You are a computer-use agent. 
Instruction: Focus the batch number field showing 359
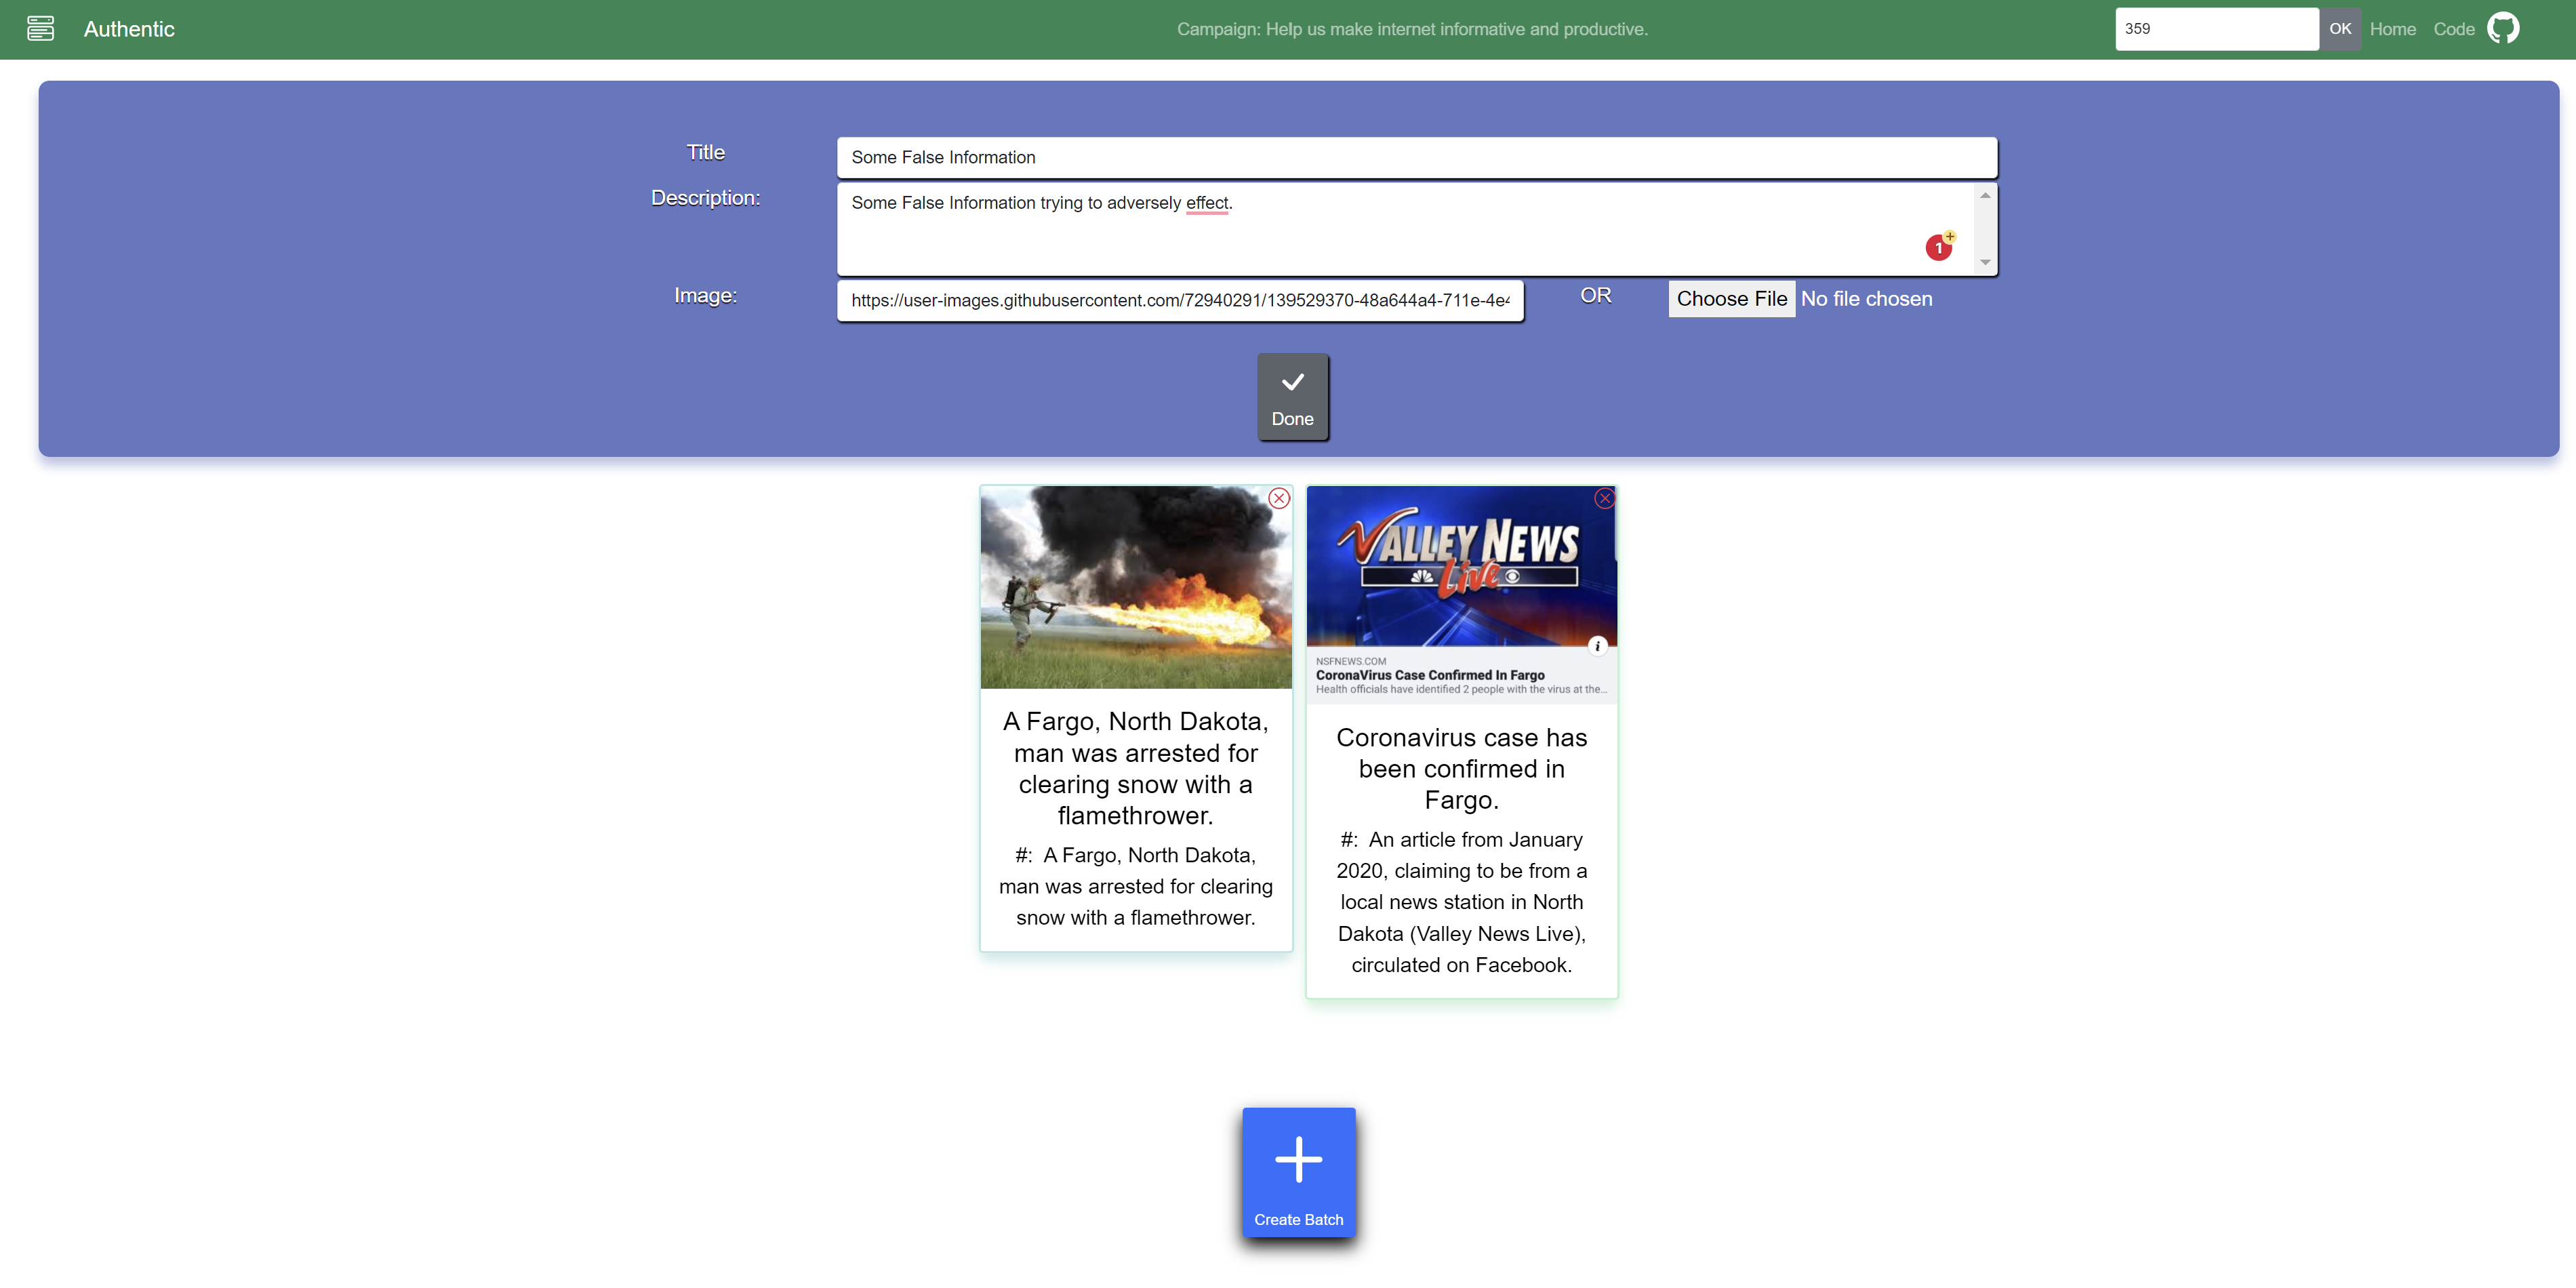pos(2215,29)
